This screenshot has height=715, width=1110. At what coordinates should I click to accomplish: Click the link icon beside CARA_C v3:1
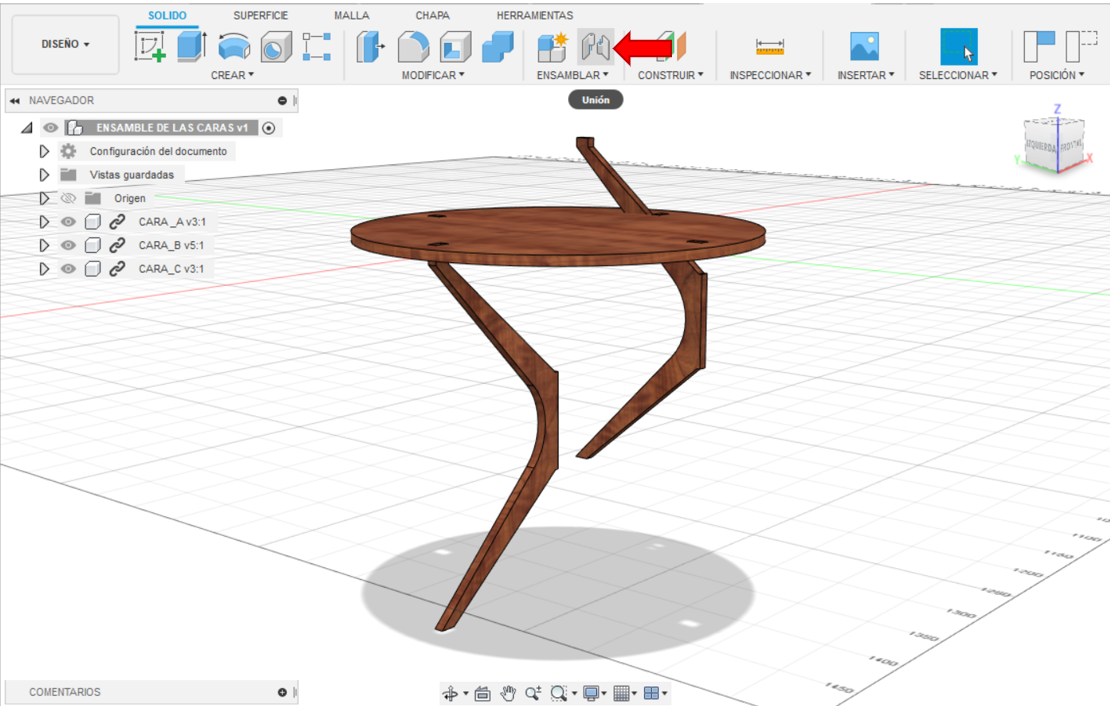(117, 268)
